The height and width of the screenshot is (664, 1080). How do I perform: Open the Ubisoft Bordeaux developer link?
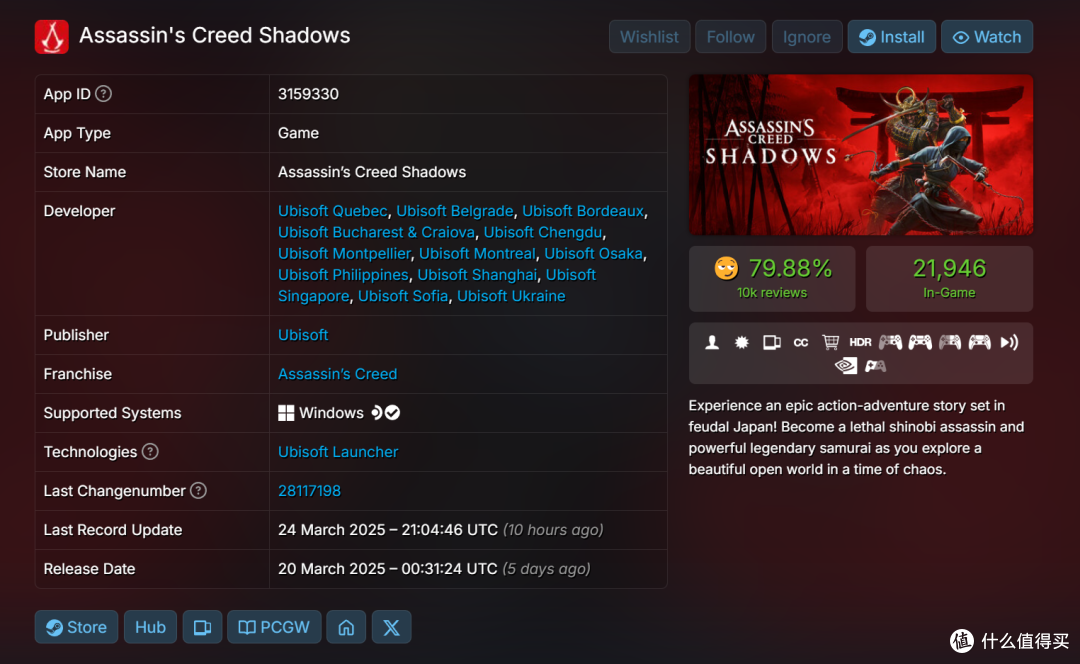[583, 211]
